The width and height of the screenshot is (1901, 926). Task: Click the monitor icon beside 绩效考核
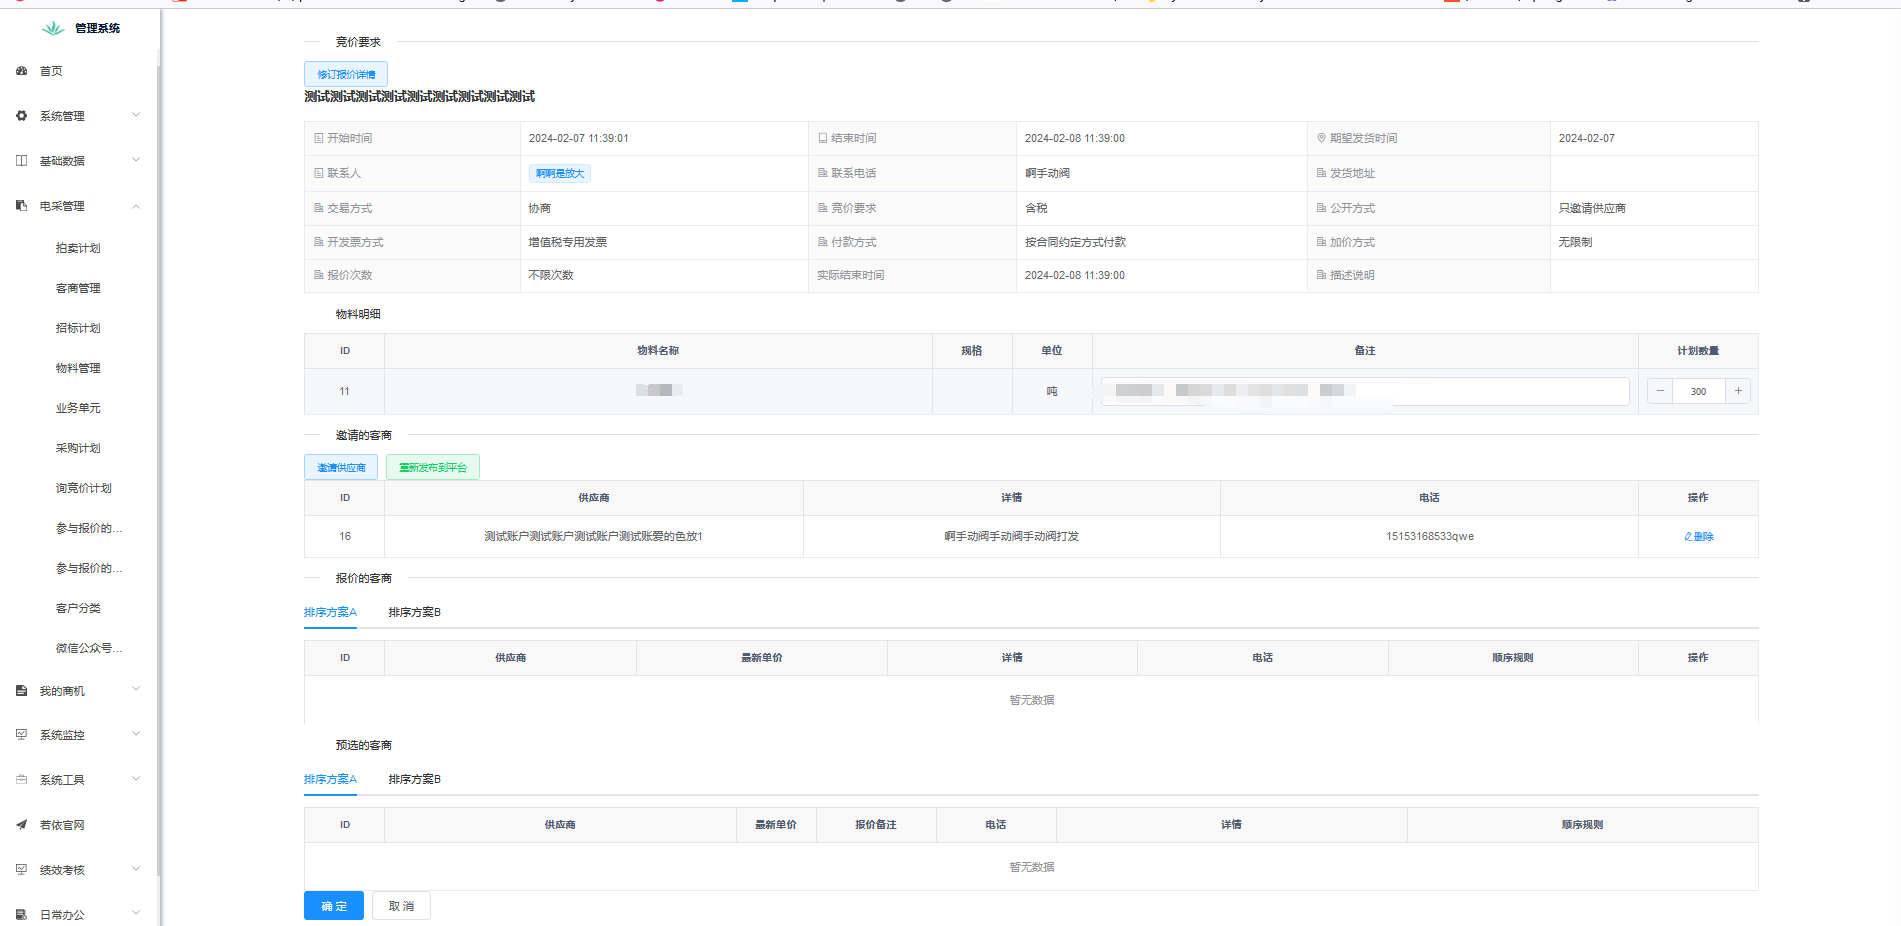pos(21,870)
